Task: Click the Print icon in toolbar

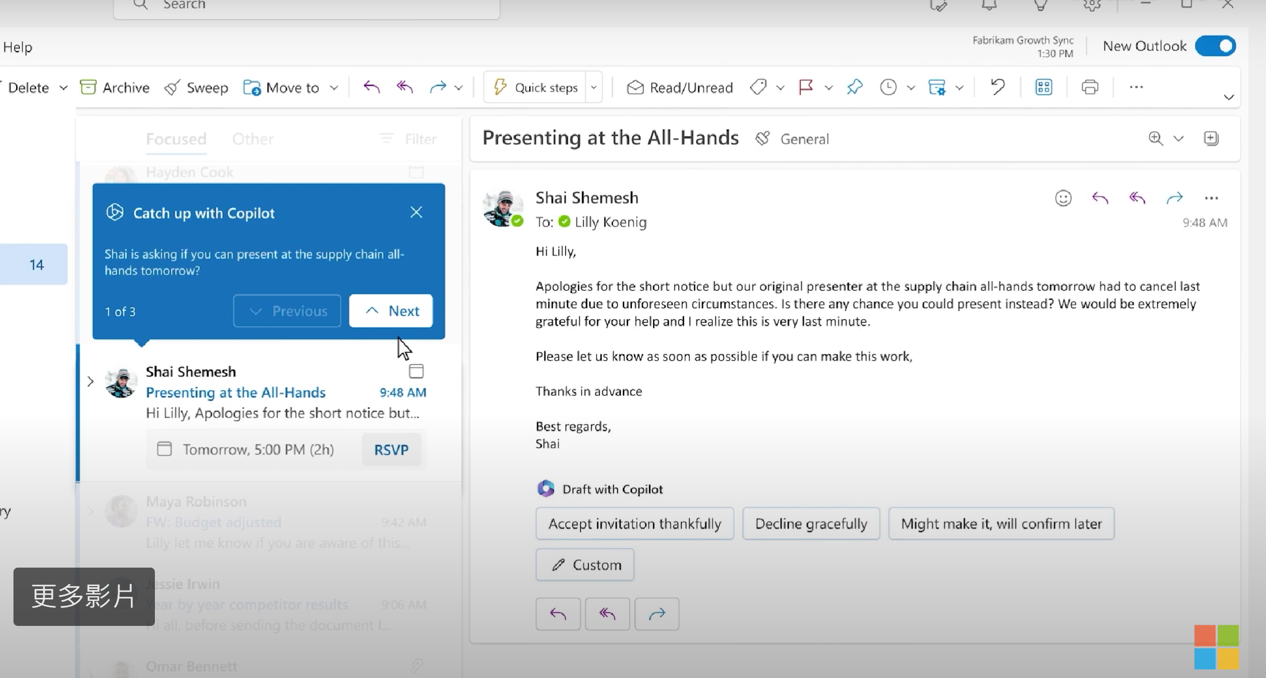Action: tap(1090, 87)
